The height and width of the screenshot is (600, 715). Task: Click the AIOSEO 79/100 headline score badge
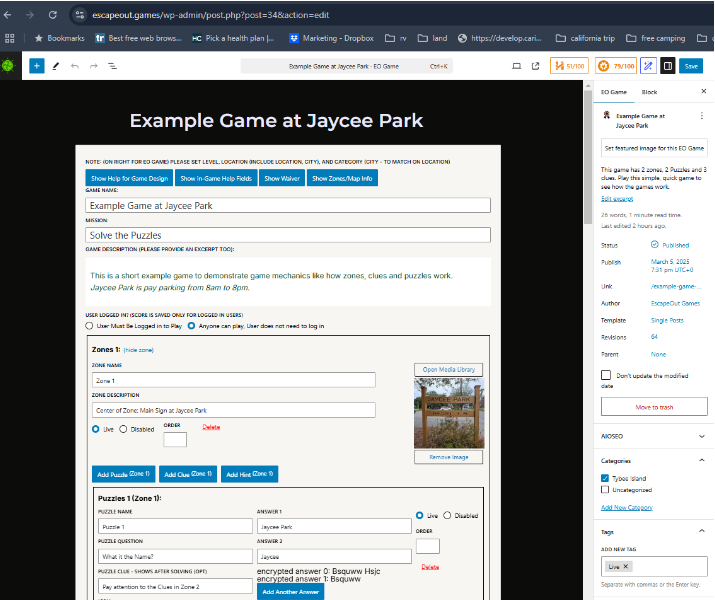616,66
